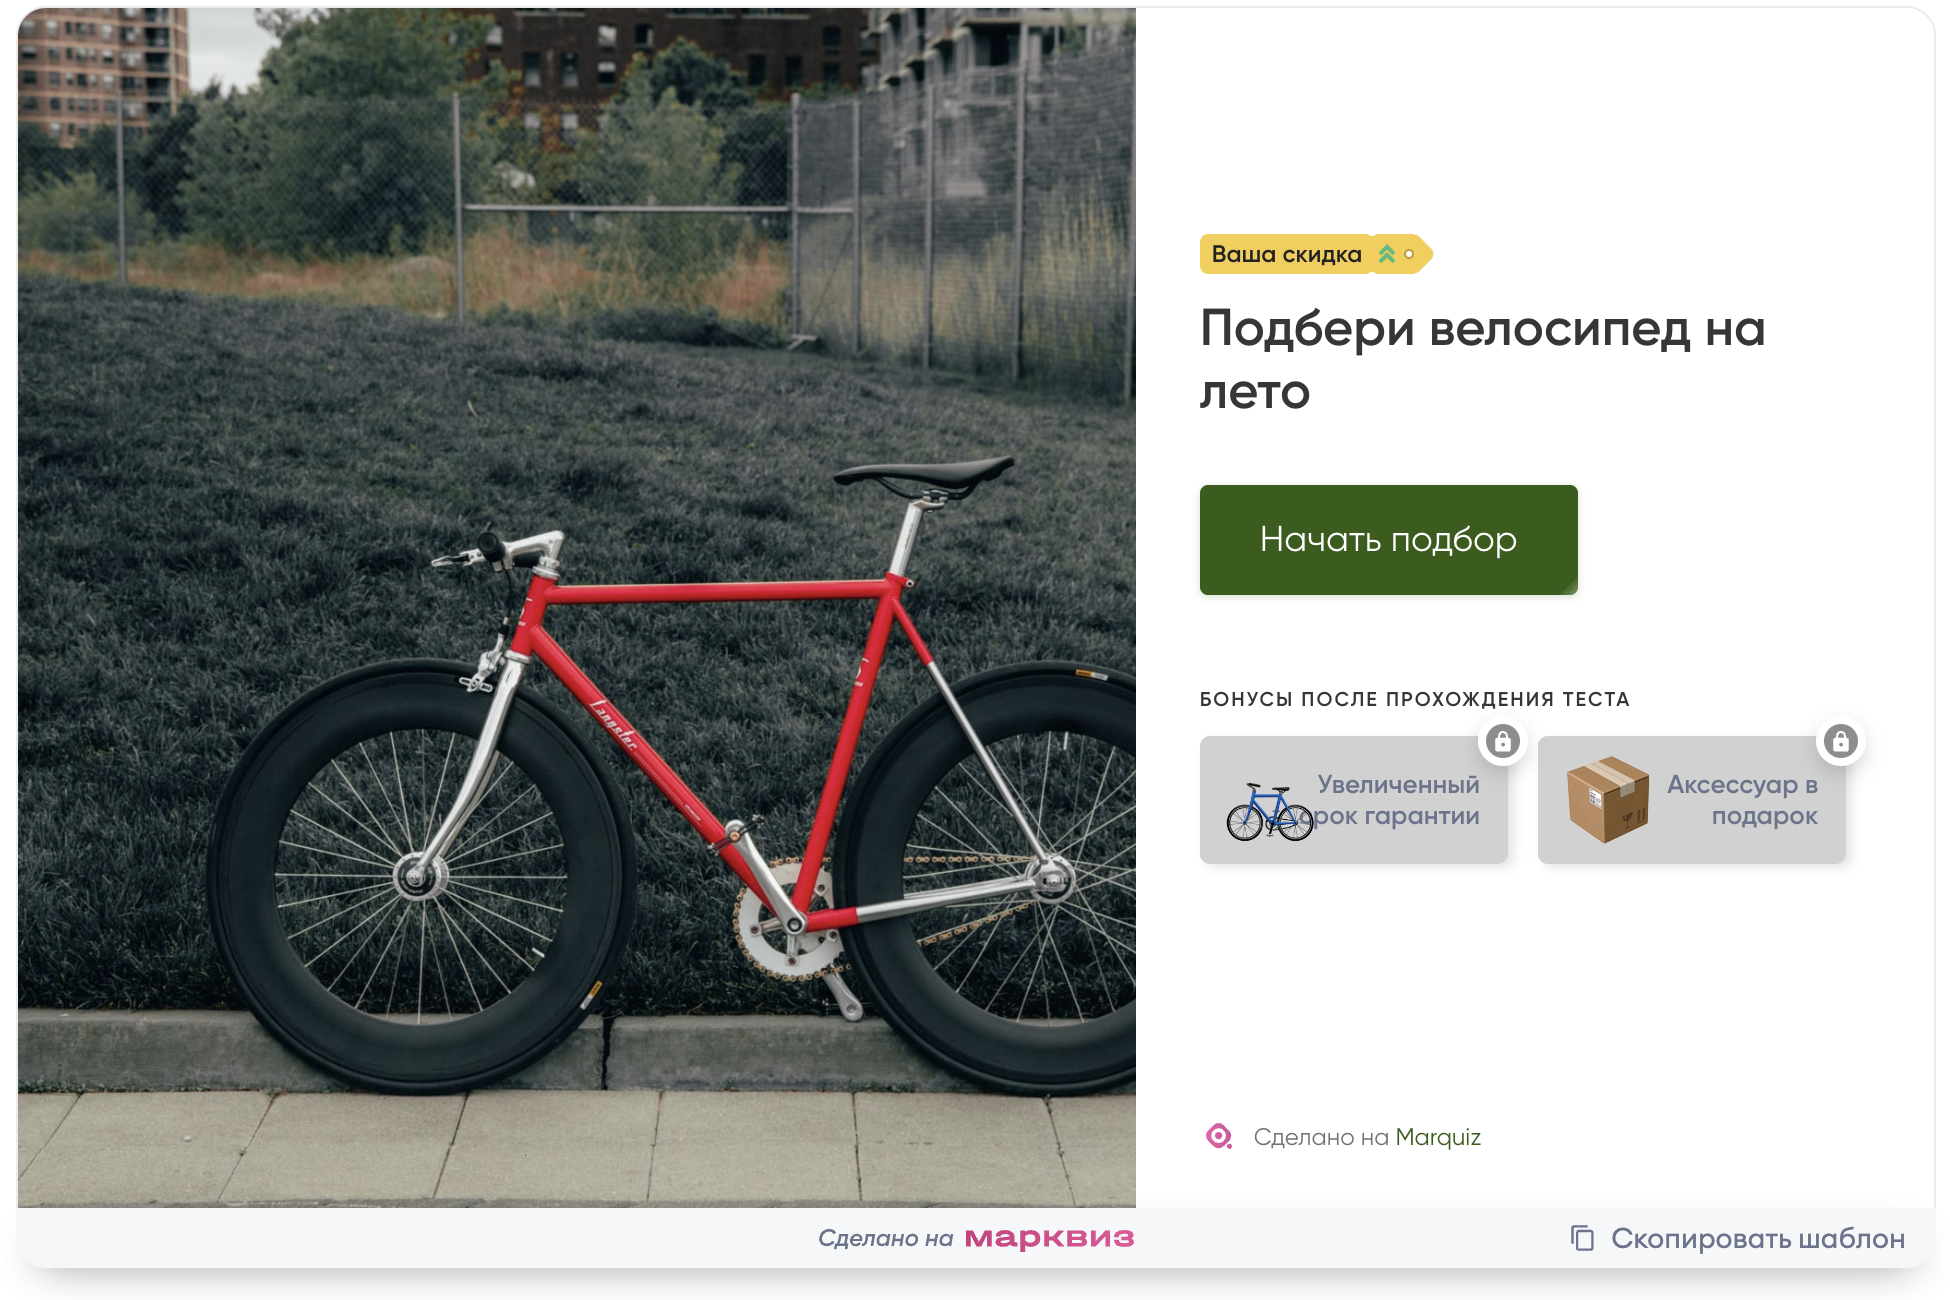1950x1300 pixels.
Task: Open the Marquiz link in footer text
Action: click(x=1438, y=1137)
